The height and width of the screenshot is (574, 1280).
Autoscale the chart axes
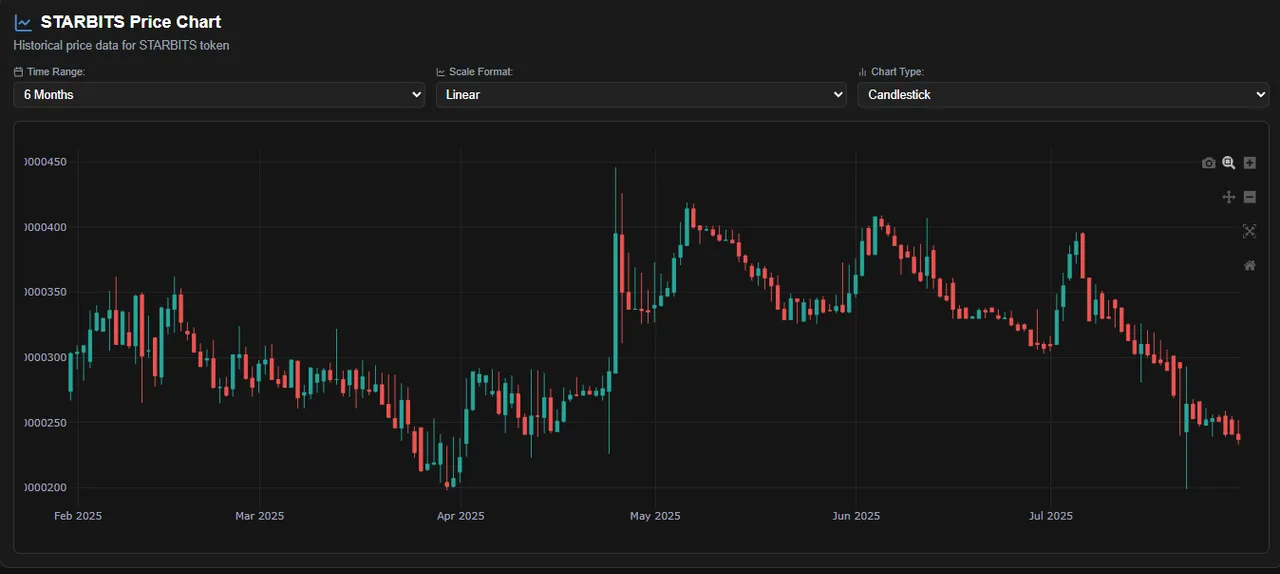tap(1249, 231)
